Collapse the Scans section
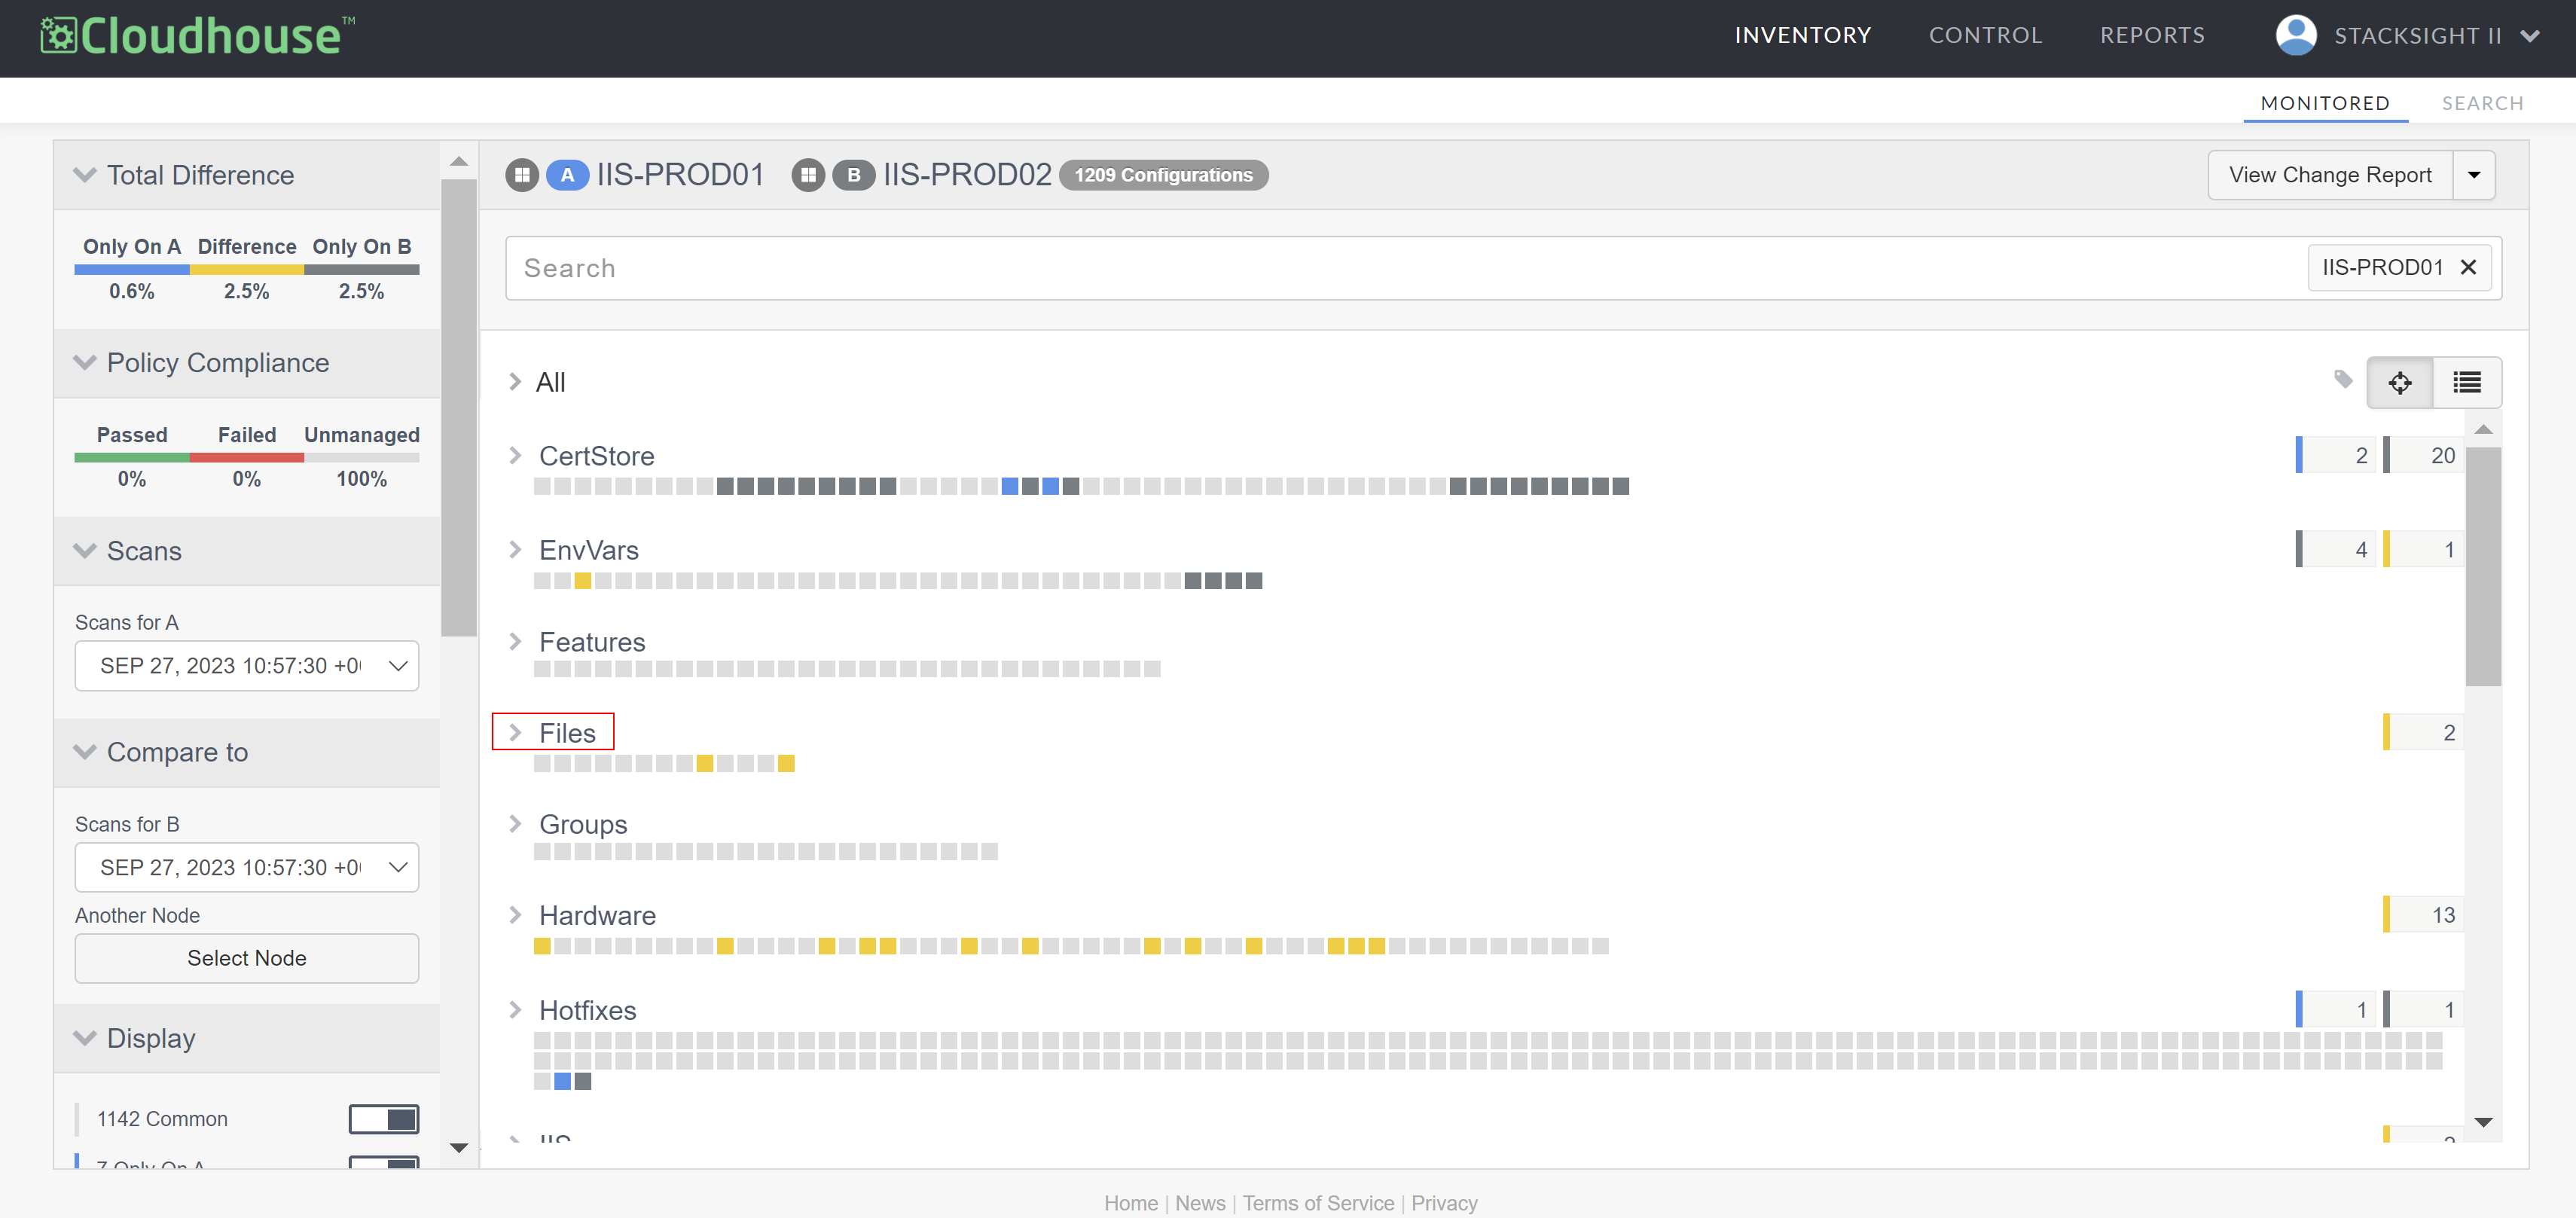2576x1218 pixels. pyautogui.click(x=85, y=551)
